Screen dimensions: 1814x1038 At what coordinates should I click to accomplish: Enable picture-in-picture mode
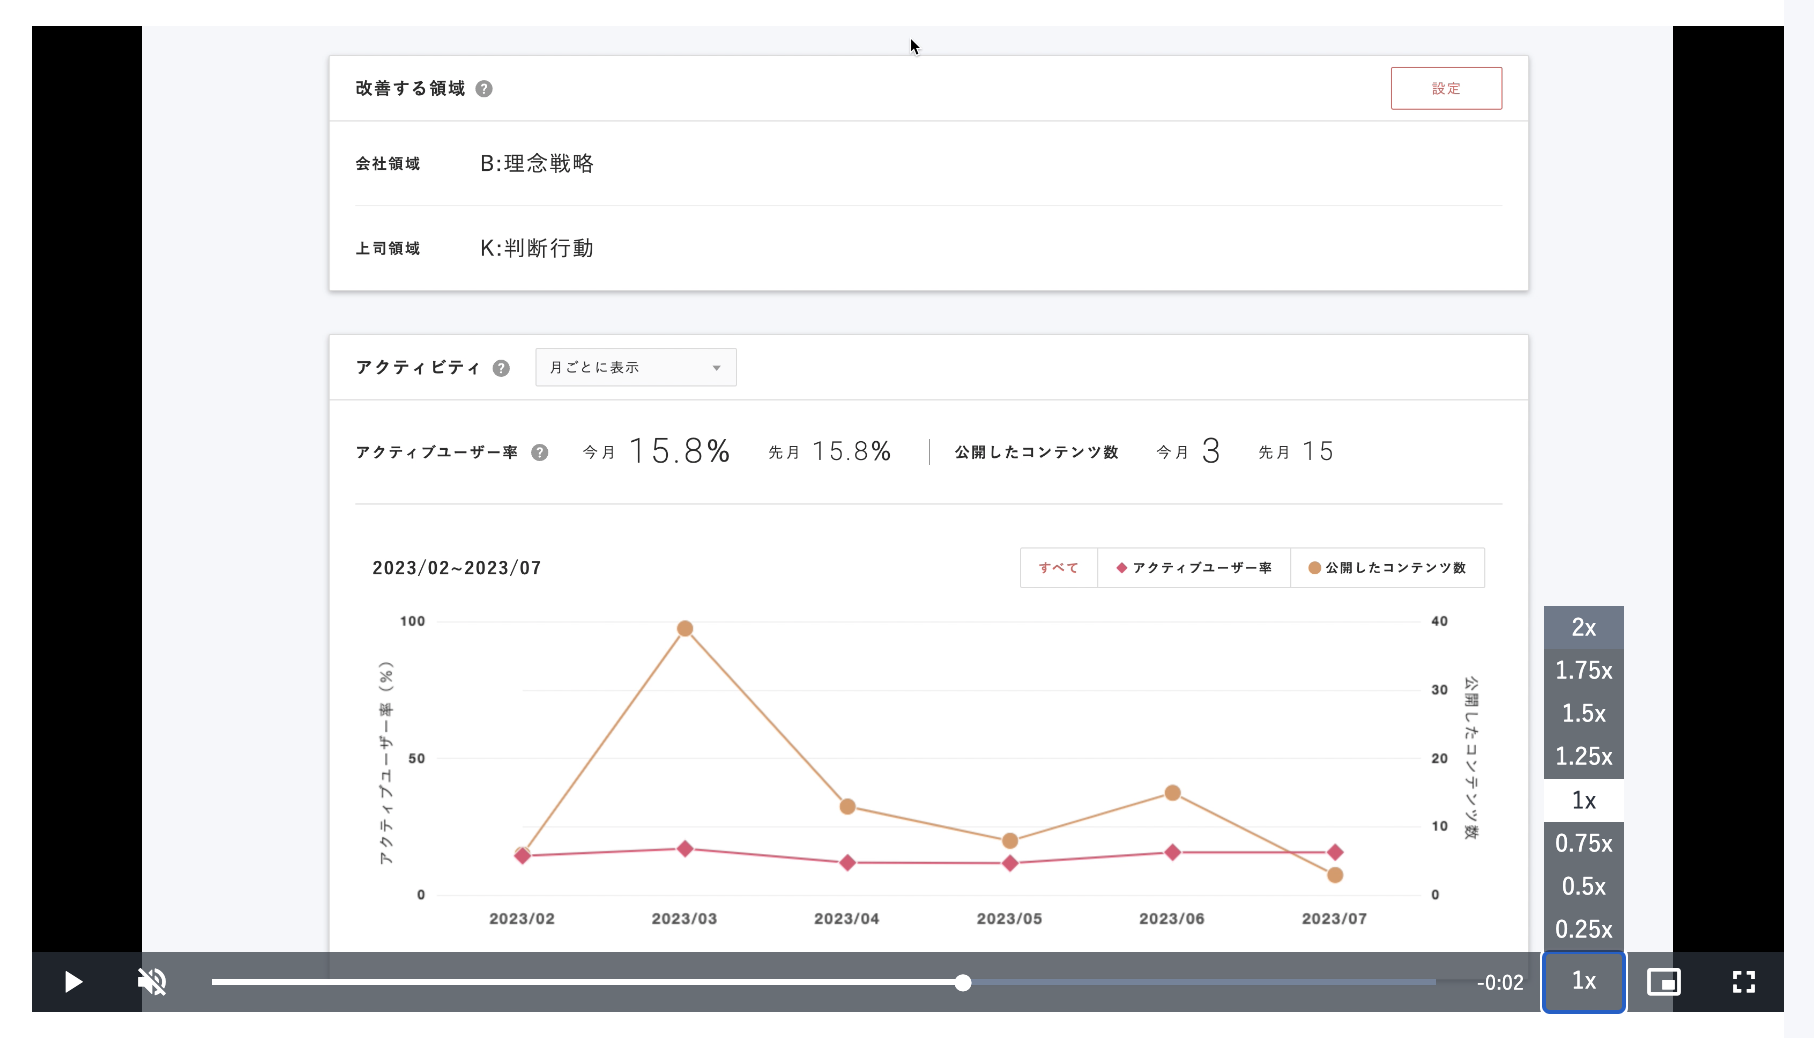coord(1663,982)
